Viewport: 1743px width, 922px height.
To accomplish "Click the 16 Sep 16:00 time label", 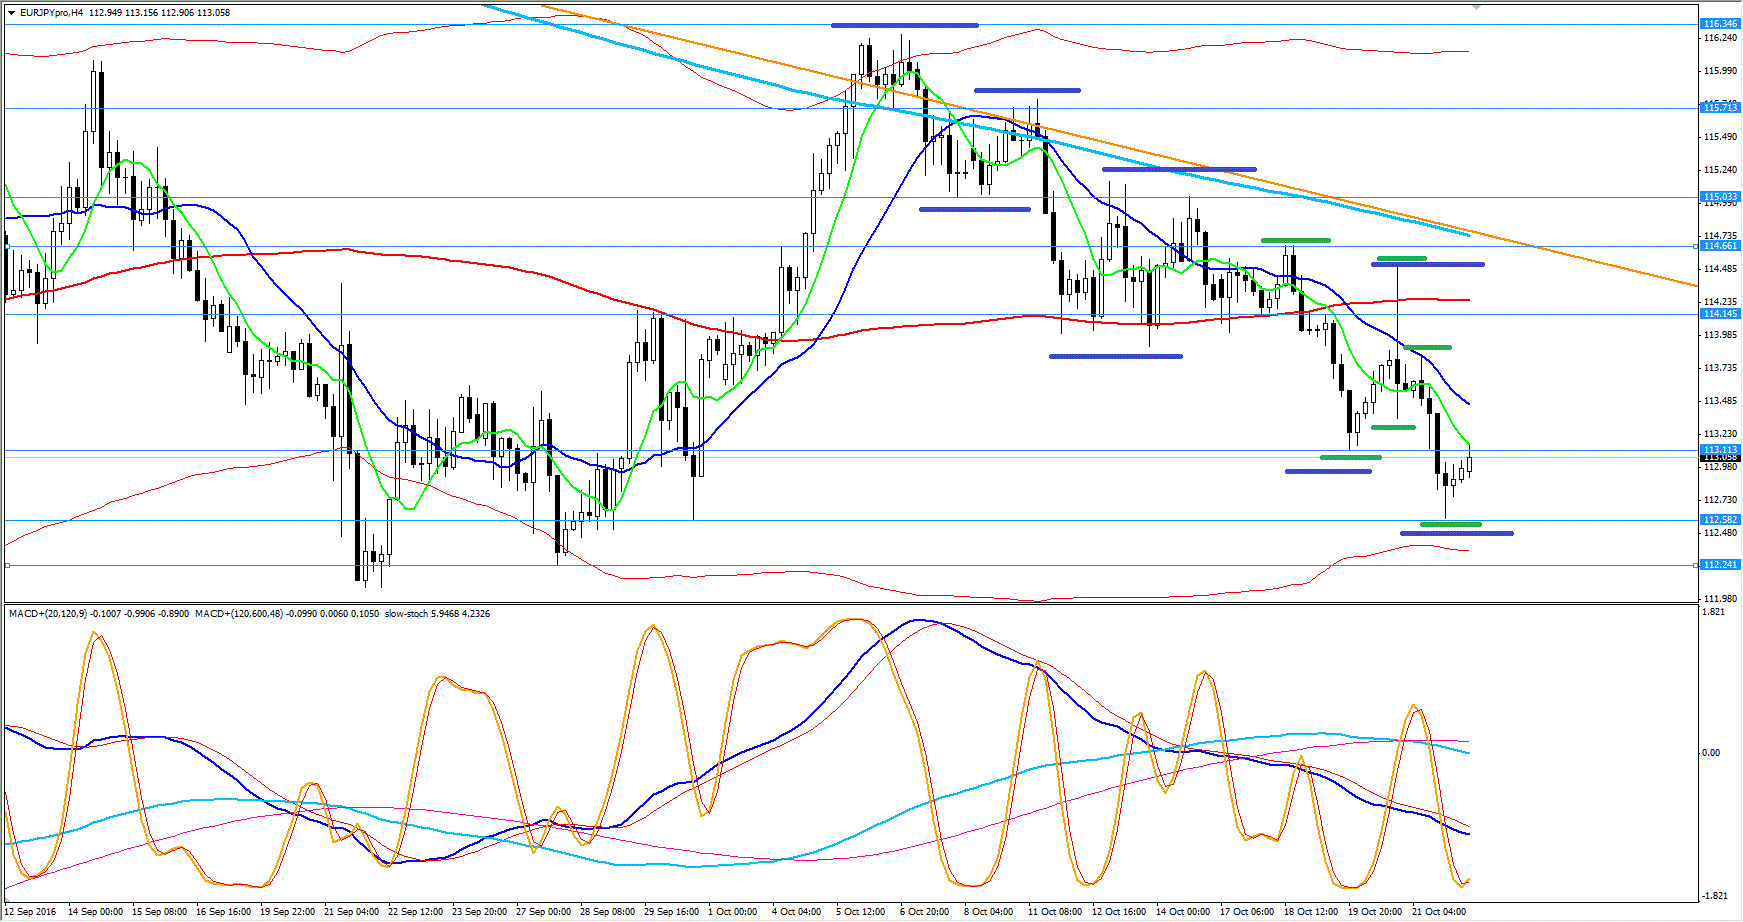I will (223, 912).
